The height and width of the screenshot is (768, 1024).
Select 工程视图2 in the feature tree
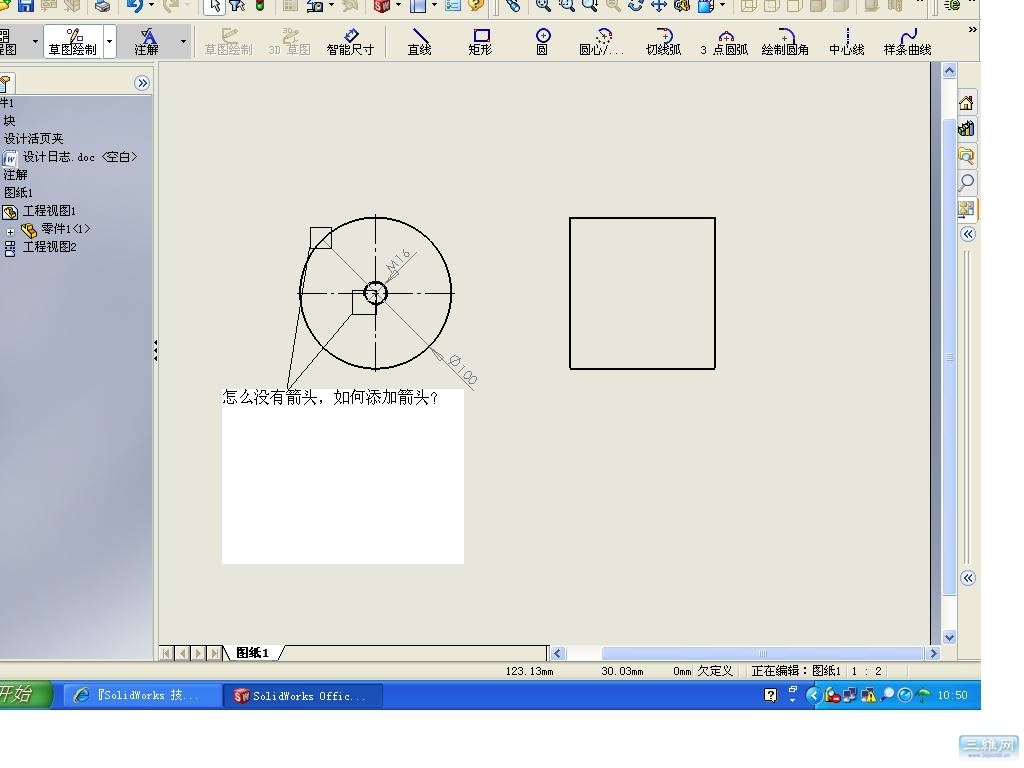[50, 247]
